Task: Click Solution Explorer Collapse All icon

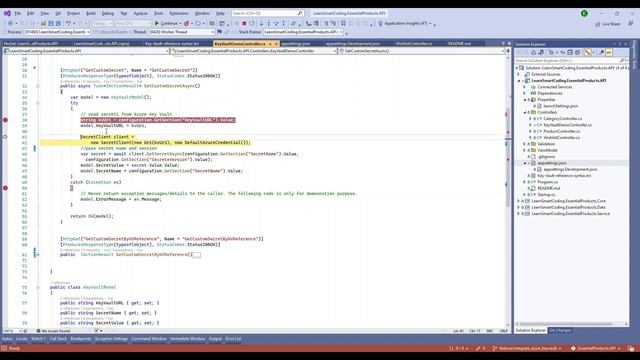Action: [x=570, y=52]
